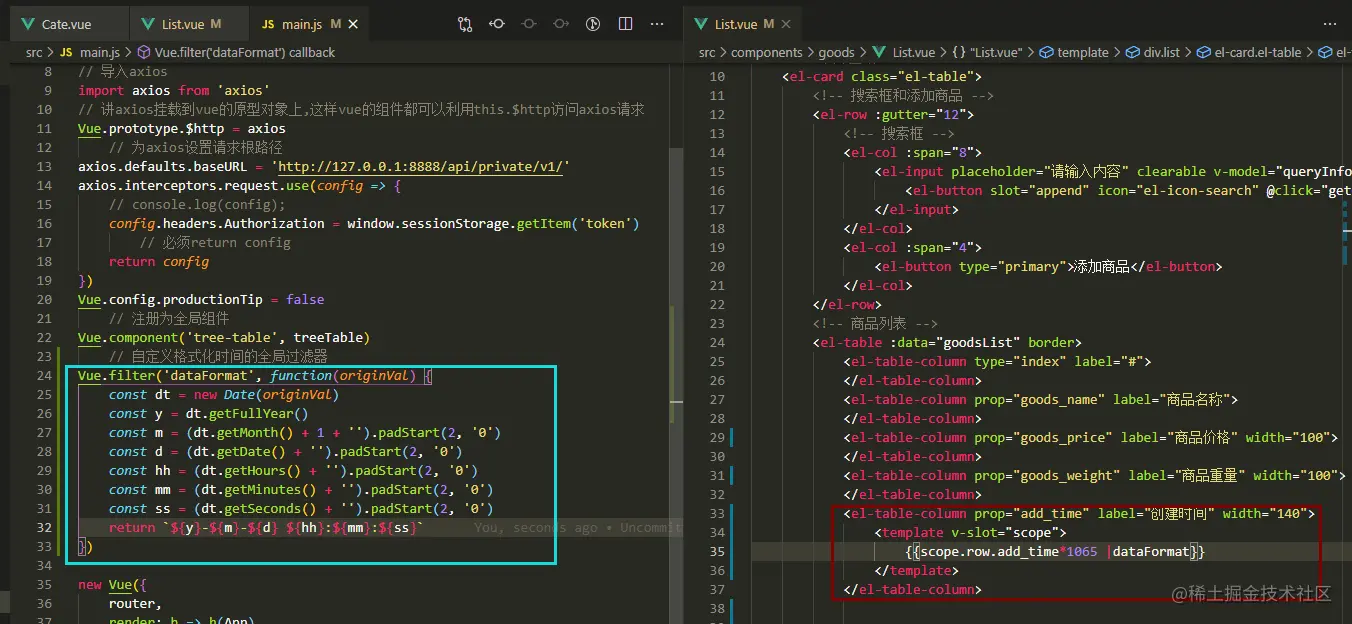Expand the div.list breadcrumb item
The width and height of the screenshot is (1352, 624).
pyautogui.click(x=1161, y=52)
